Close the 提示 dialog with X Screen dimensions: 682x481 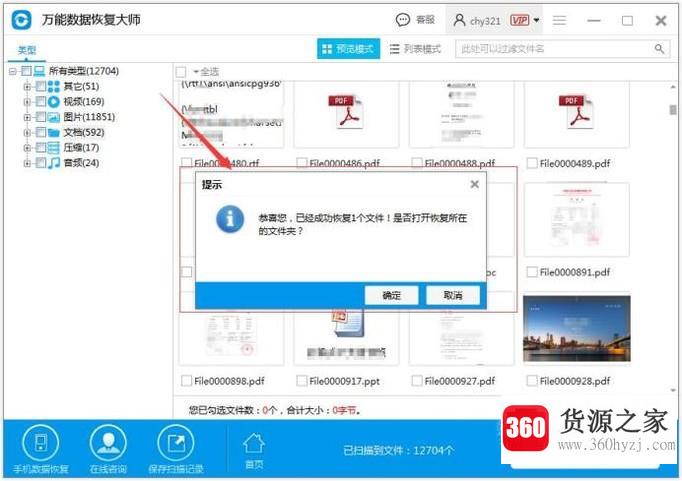475,184
